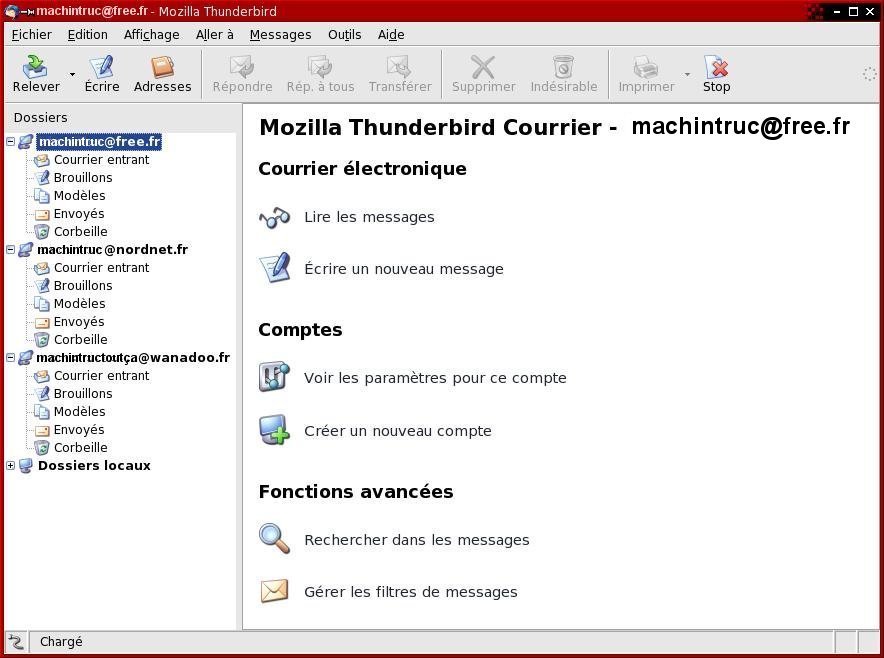Screen dimensions: 884x658
Task: Click the Indésirable junk icon
Action: pyautogui.click(x=563, y=67)
